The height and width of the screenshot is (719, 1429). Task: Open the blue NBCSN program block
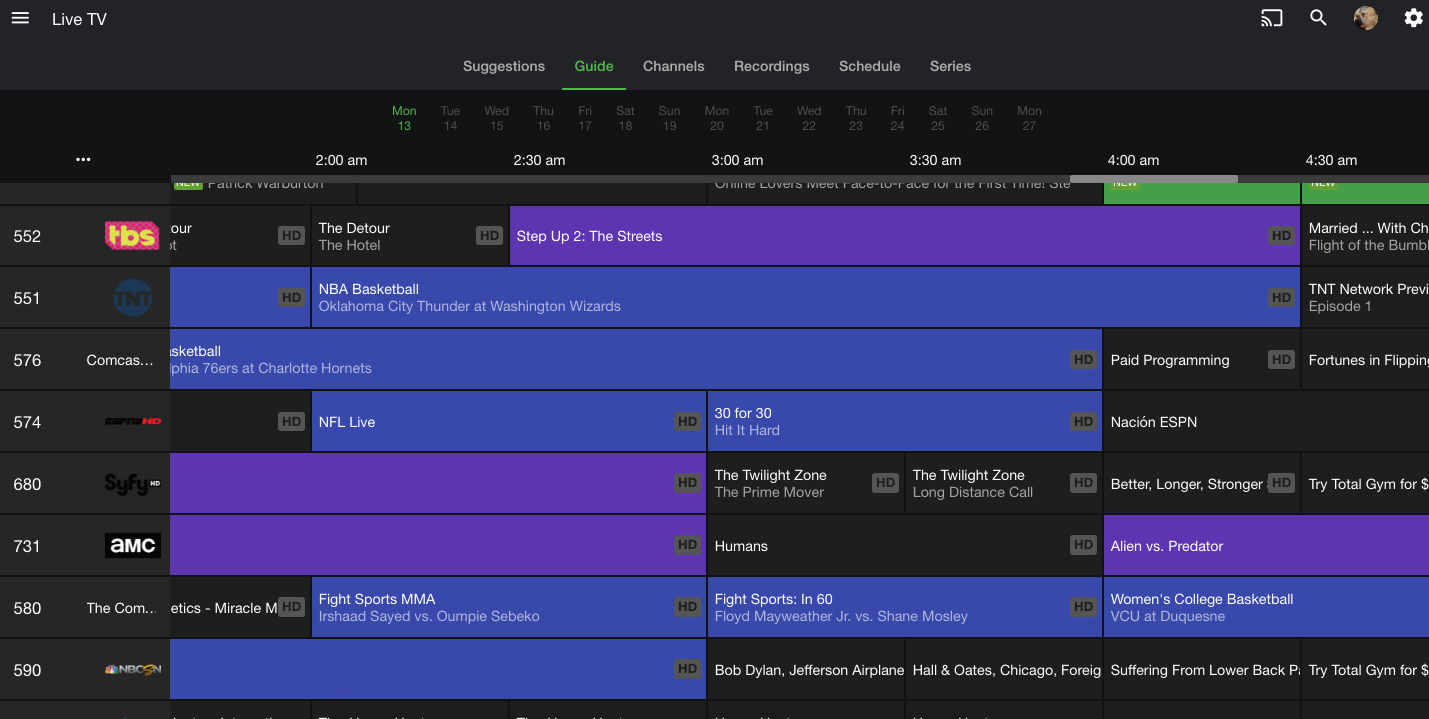[438, 670]
